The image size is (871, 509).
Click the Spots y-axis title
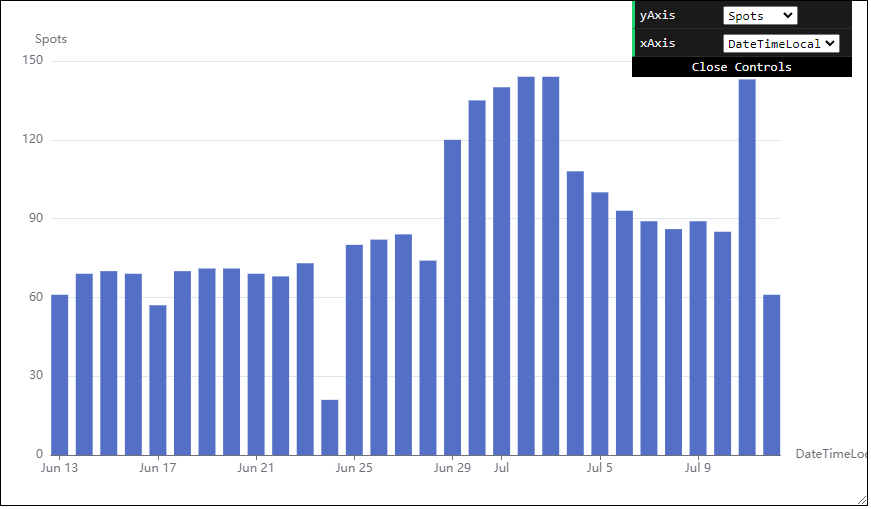pos(51,39)
